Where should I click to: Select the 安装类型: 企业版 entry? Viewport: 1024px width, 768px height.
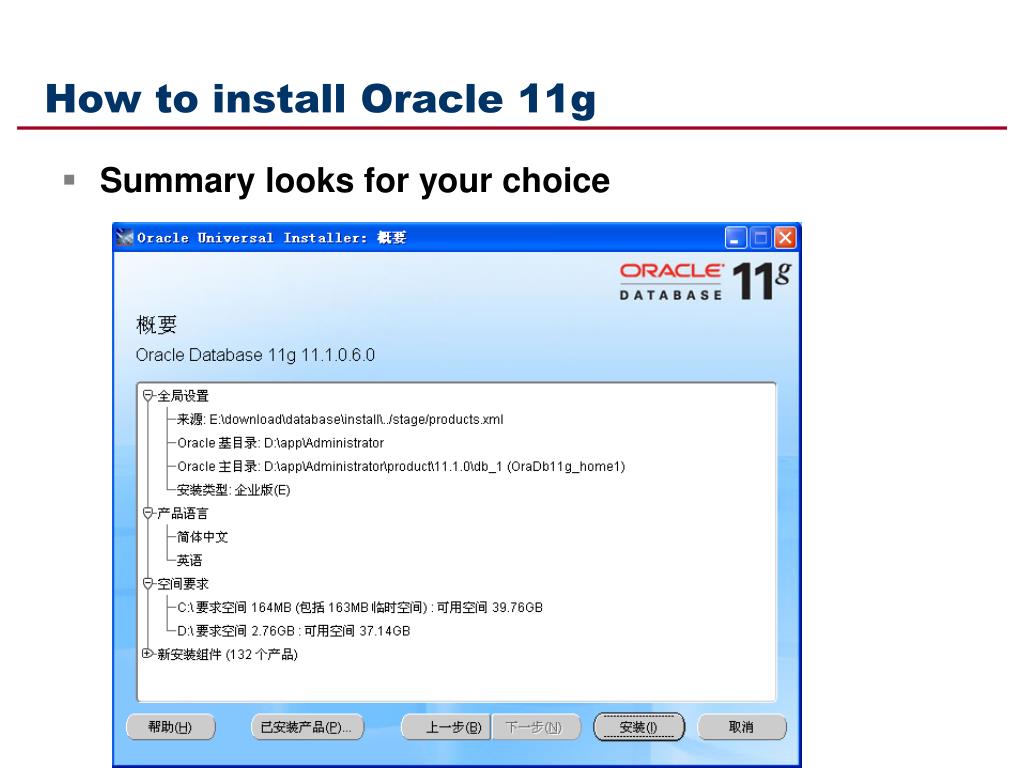pyautogui.click(x=233, y=490)
